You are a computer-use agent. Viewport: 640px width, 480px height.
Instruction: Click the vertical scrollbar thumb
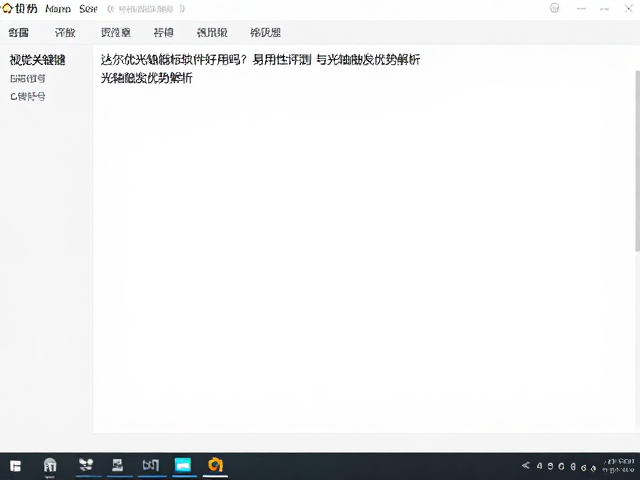tap(637, 160)
